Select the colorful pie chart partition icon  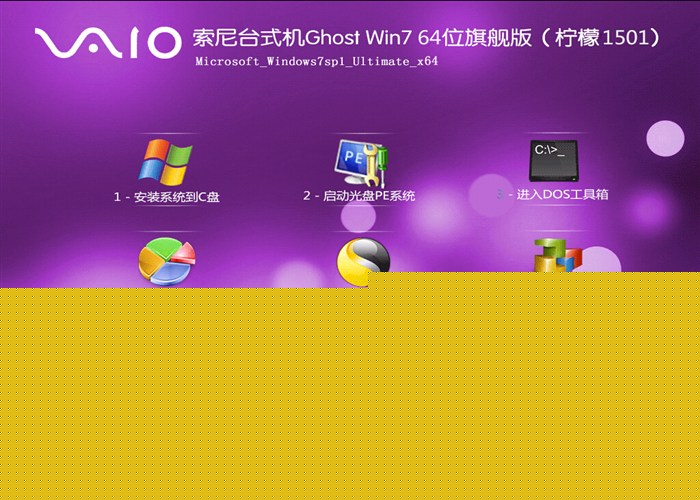pos(165,262)
